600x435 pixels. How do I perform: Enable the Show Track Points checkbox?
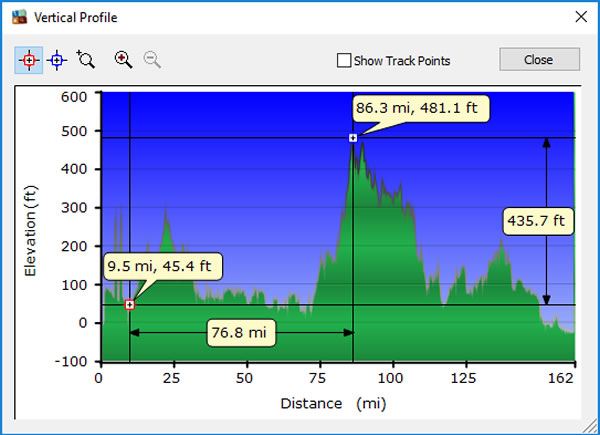(x=344, y=60)
